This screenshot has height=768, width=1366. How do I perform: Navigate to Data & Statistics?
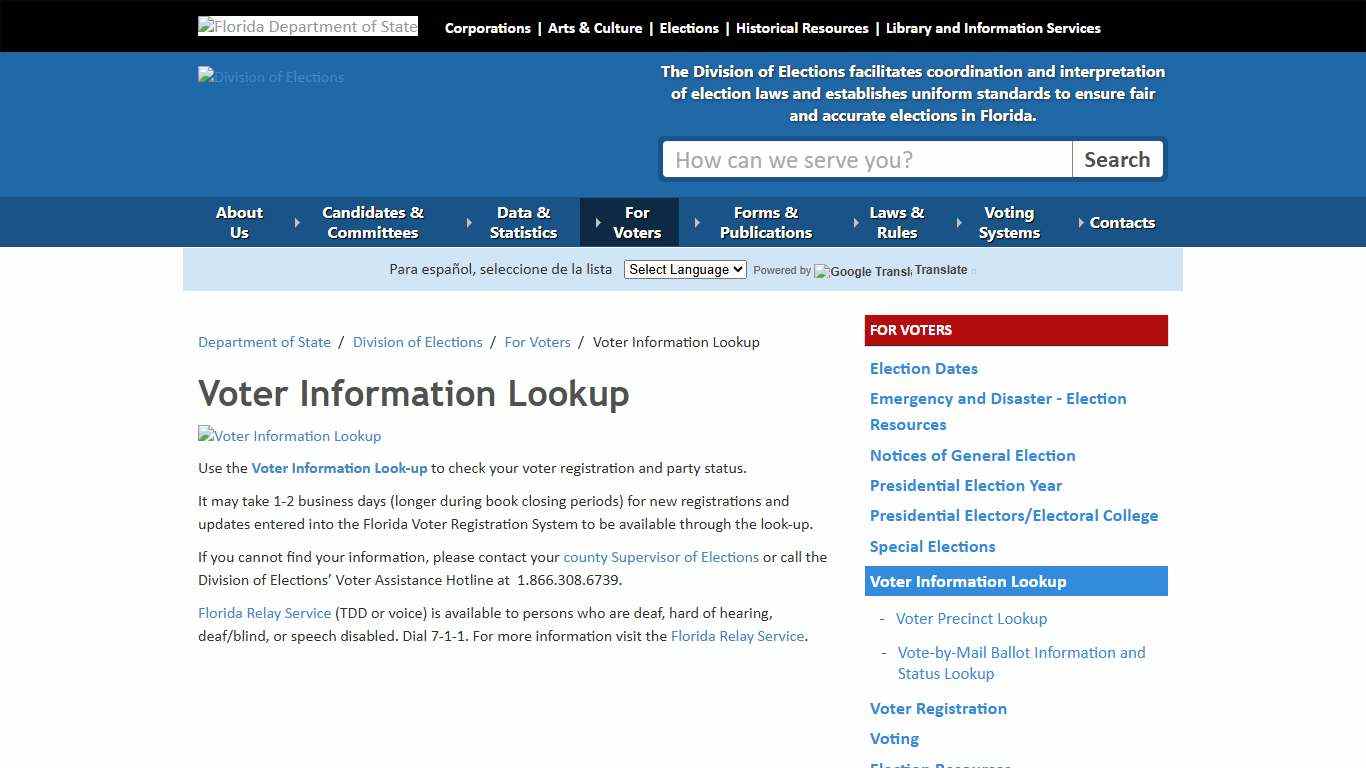(x=524, y=221)
